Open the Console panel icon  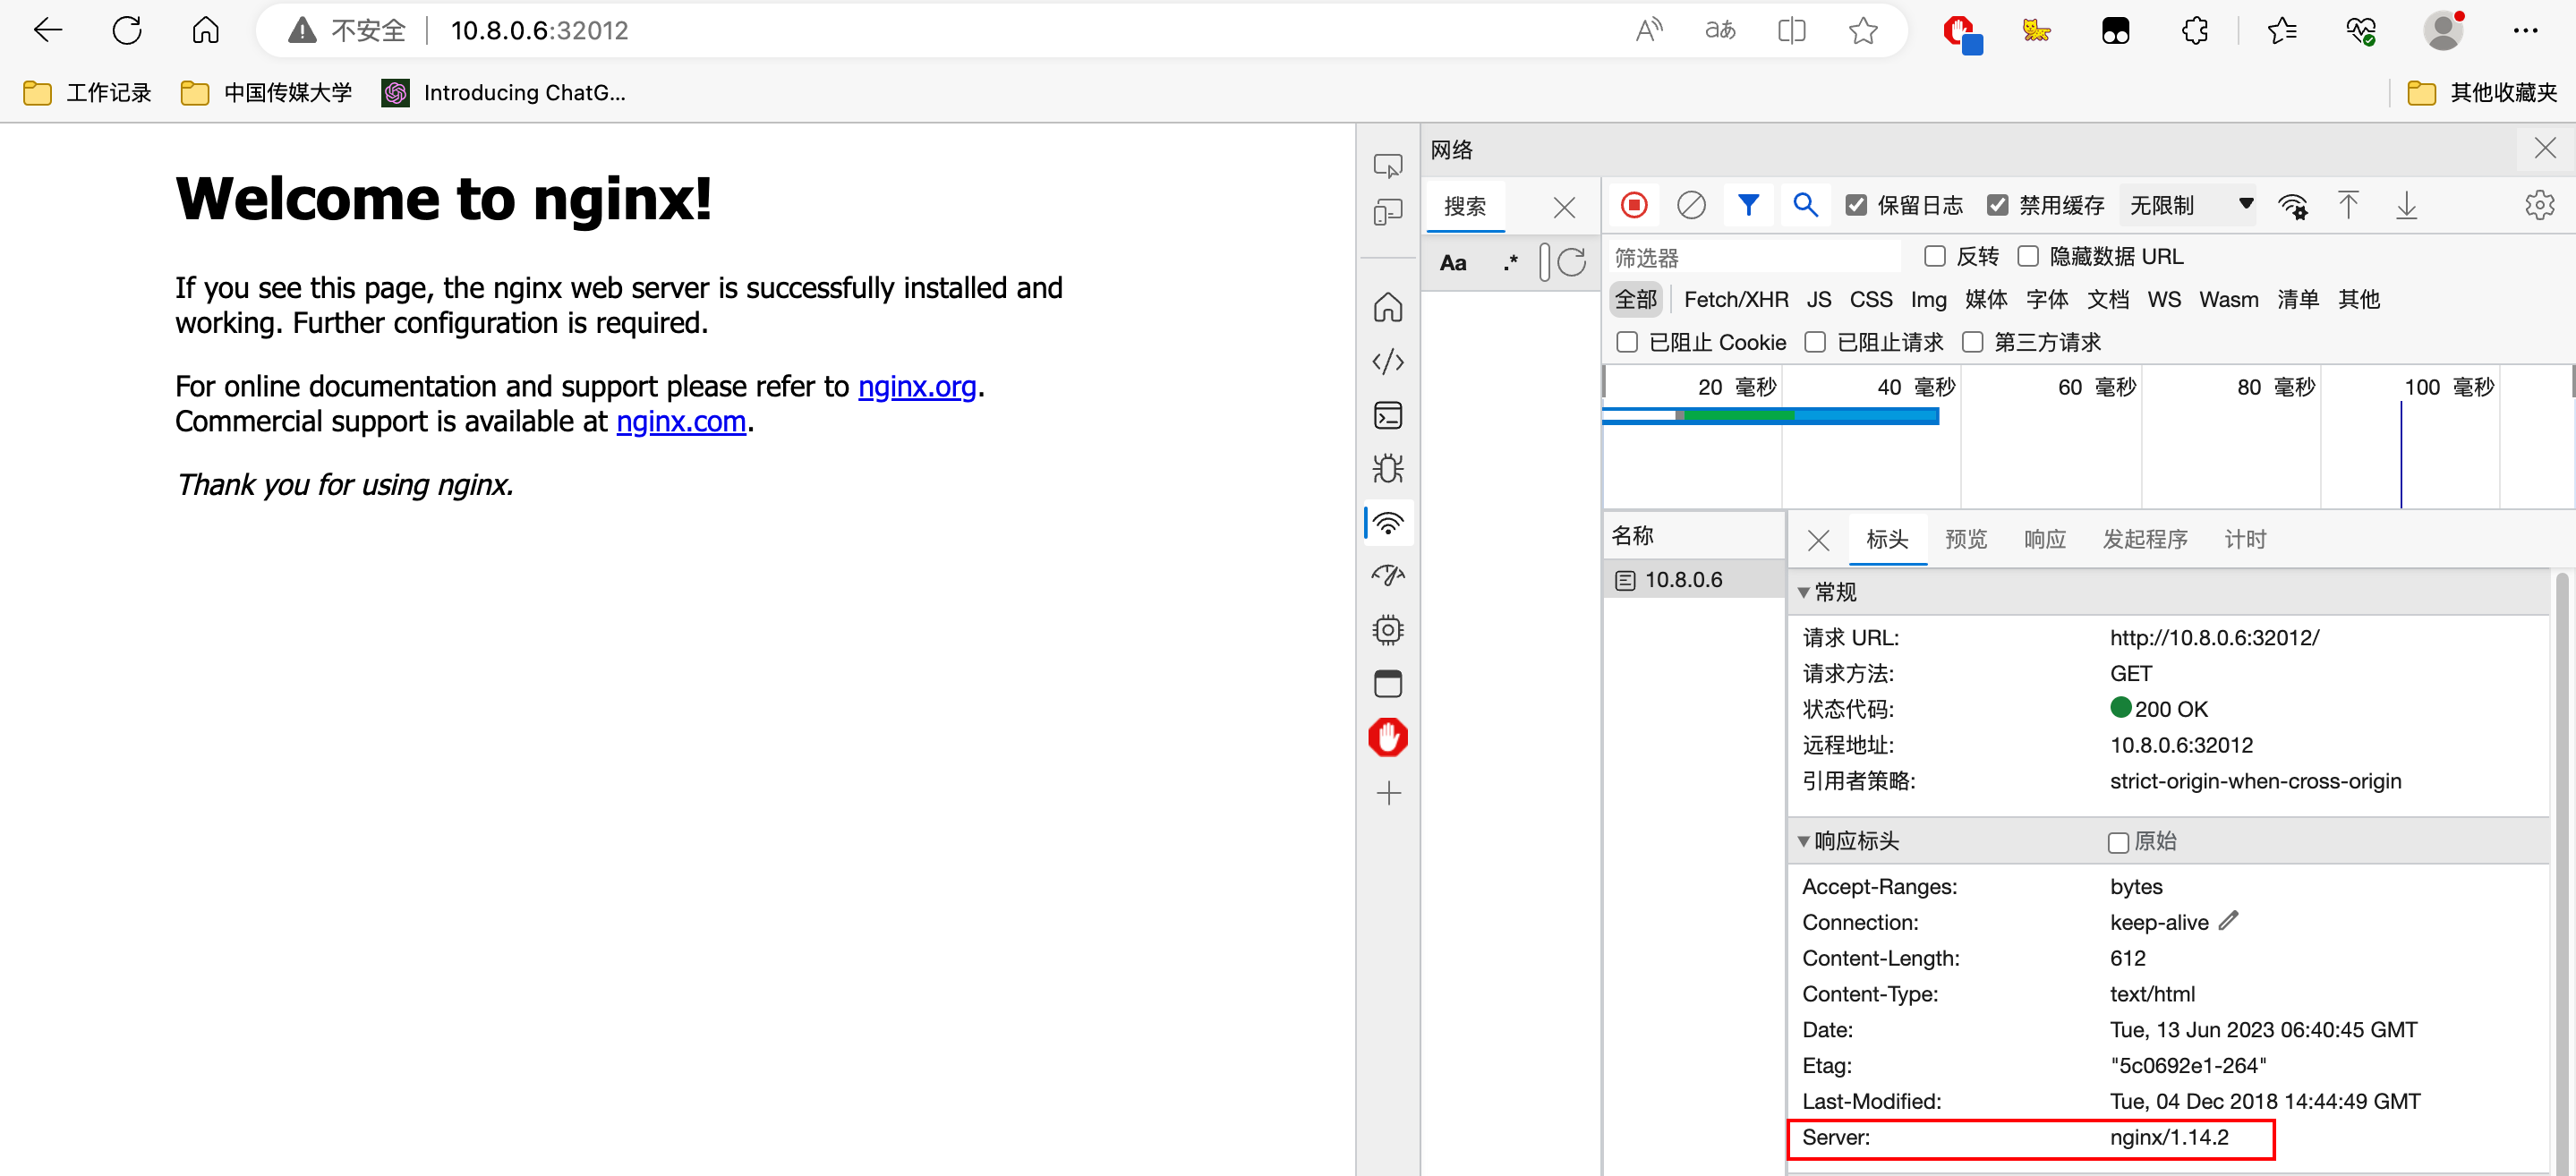[1388, 415]
